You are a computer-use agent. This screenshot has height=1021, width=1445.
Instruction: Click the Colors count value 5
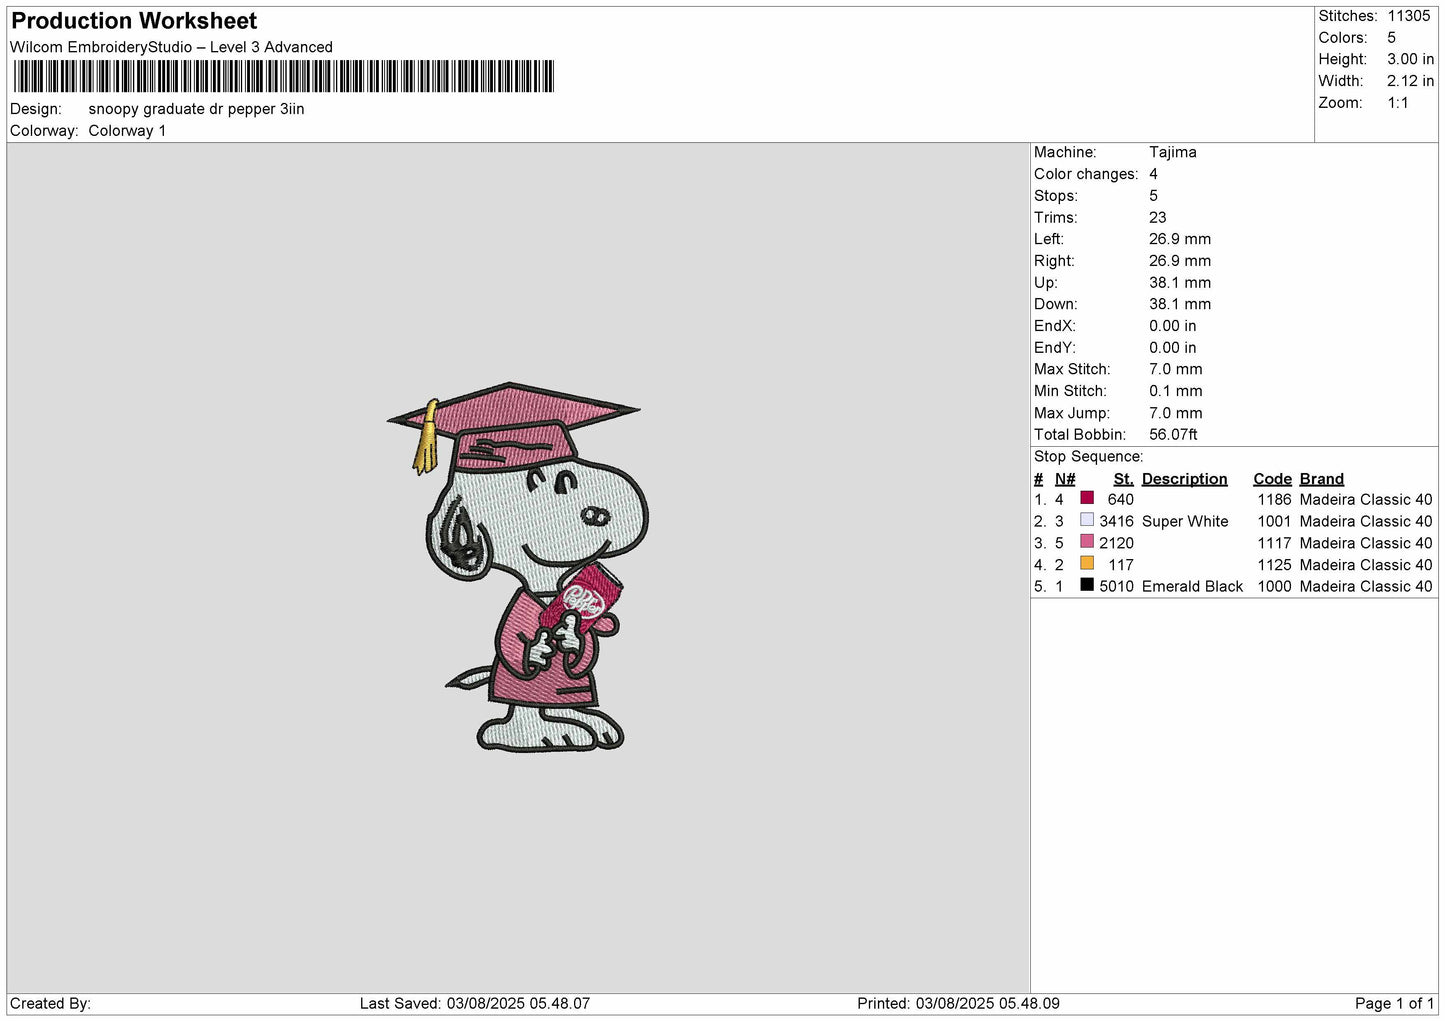click(x=1392, y=38)
